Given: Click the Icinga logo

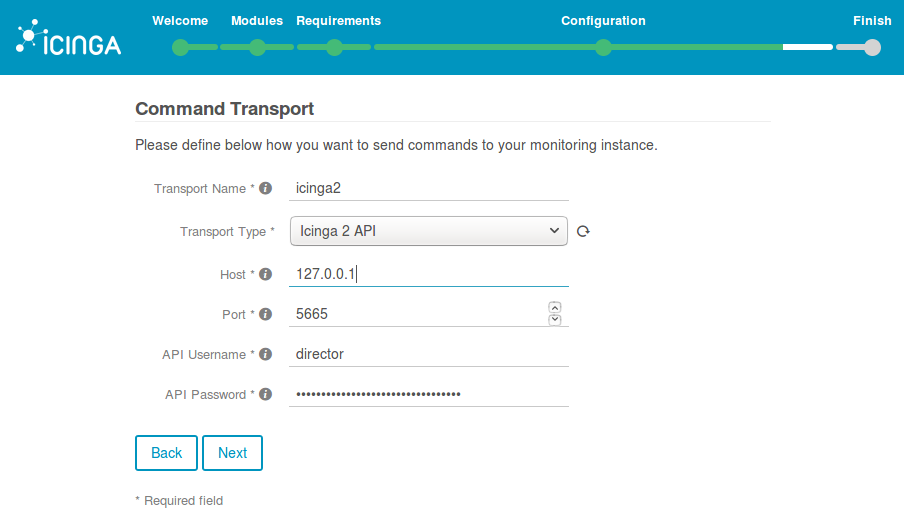Looking at the screenshot, I should (x=69, y=37).
